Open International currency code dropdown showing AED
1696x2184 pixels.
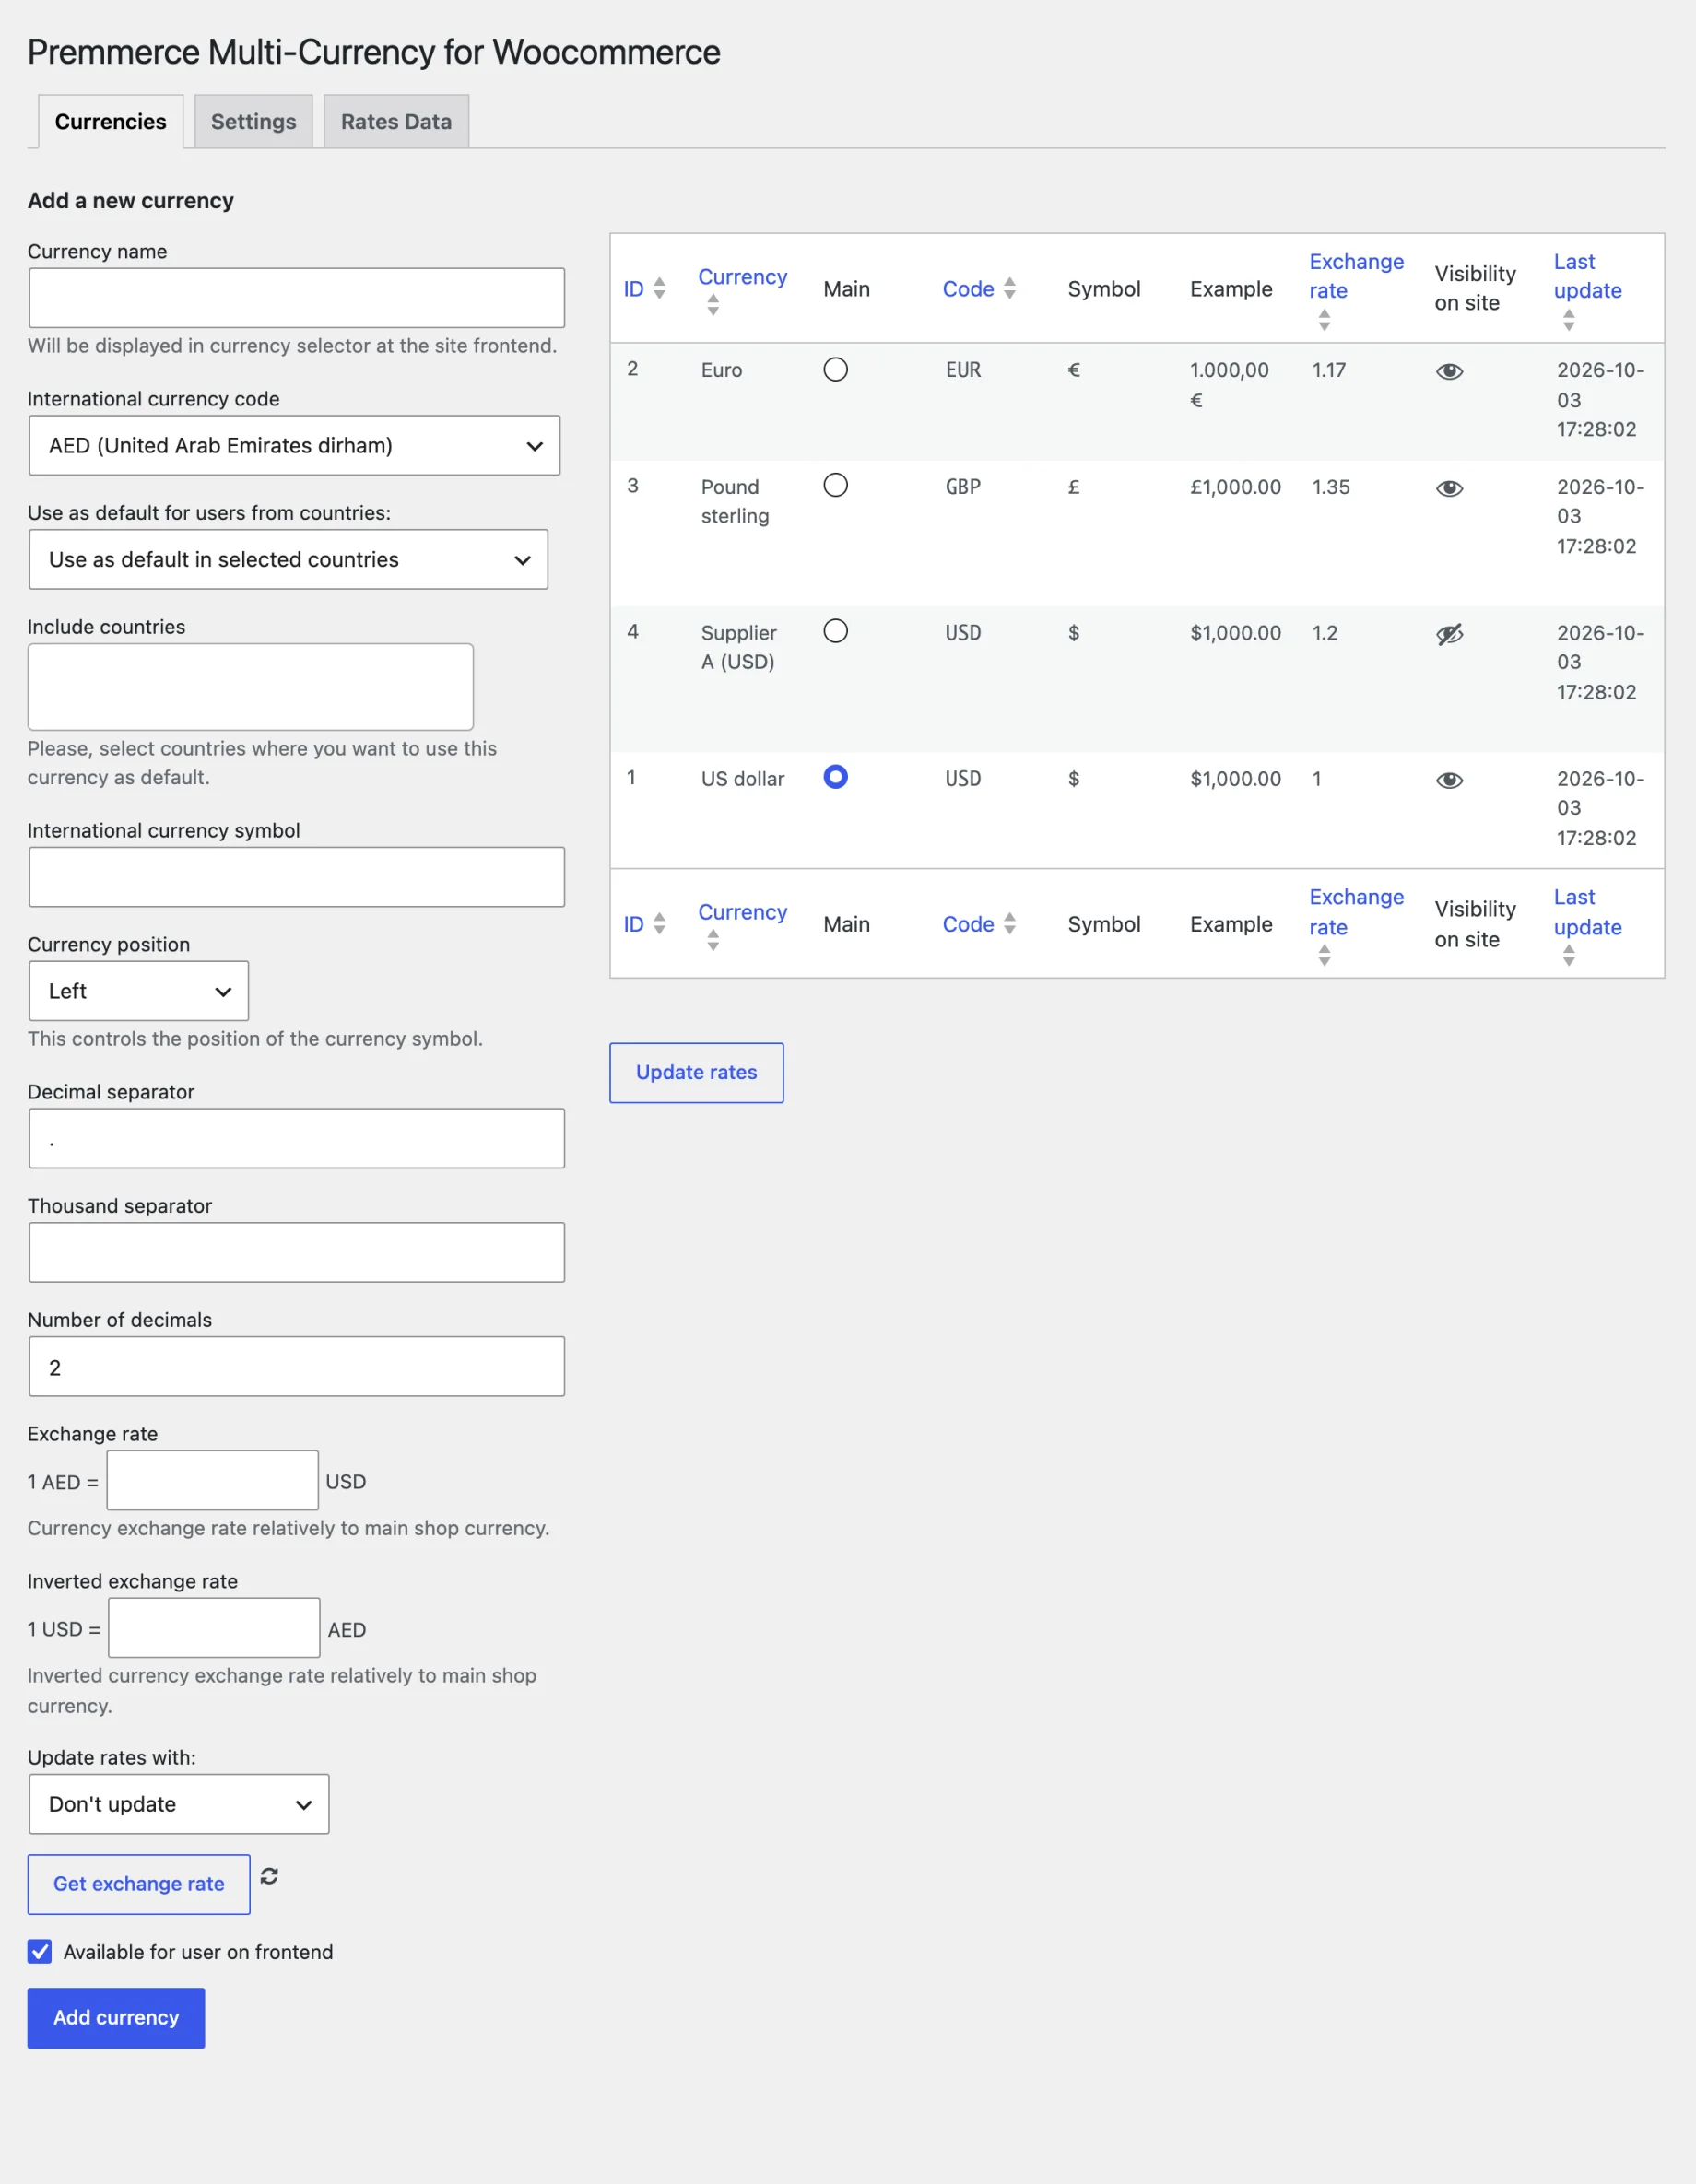point(294,446)
